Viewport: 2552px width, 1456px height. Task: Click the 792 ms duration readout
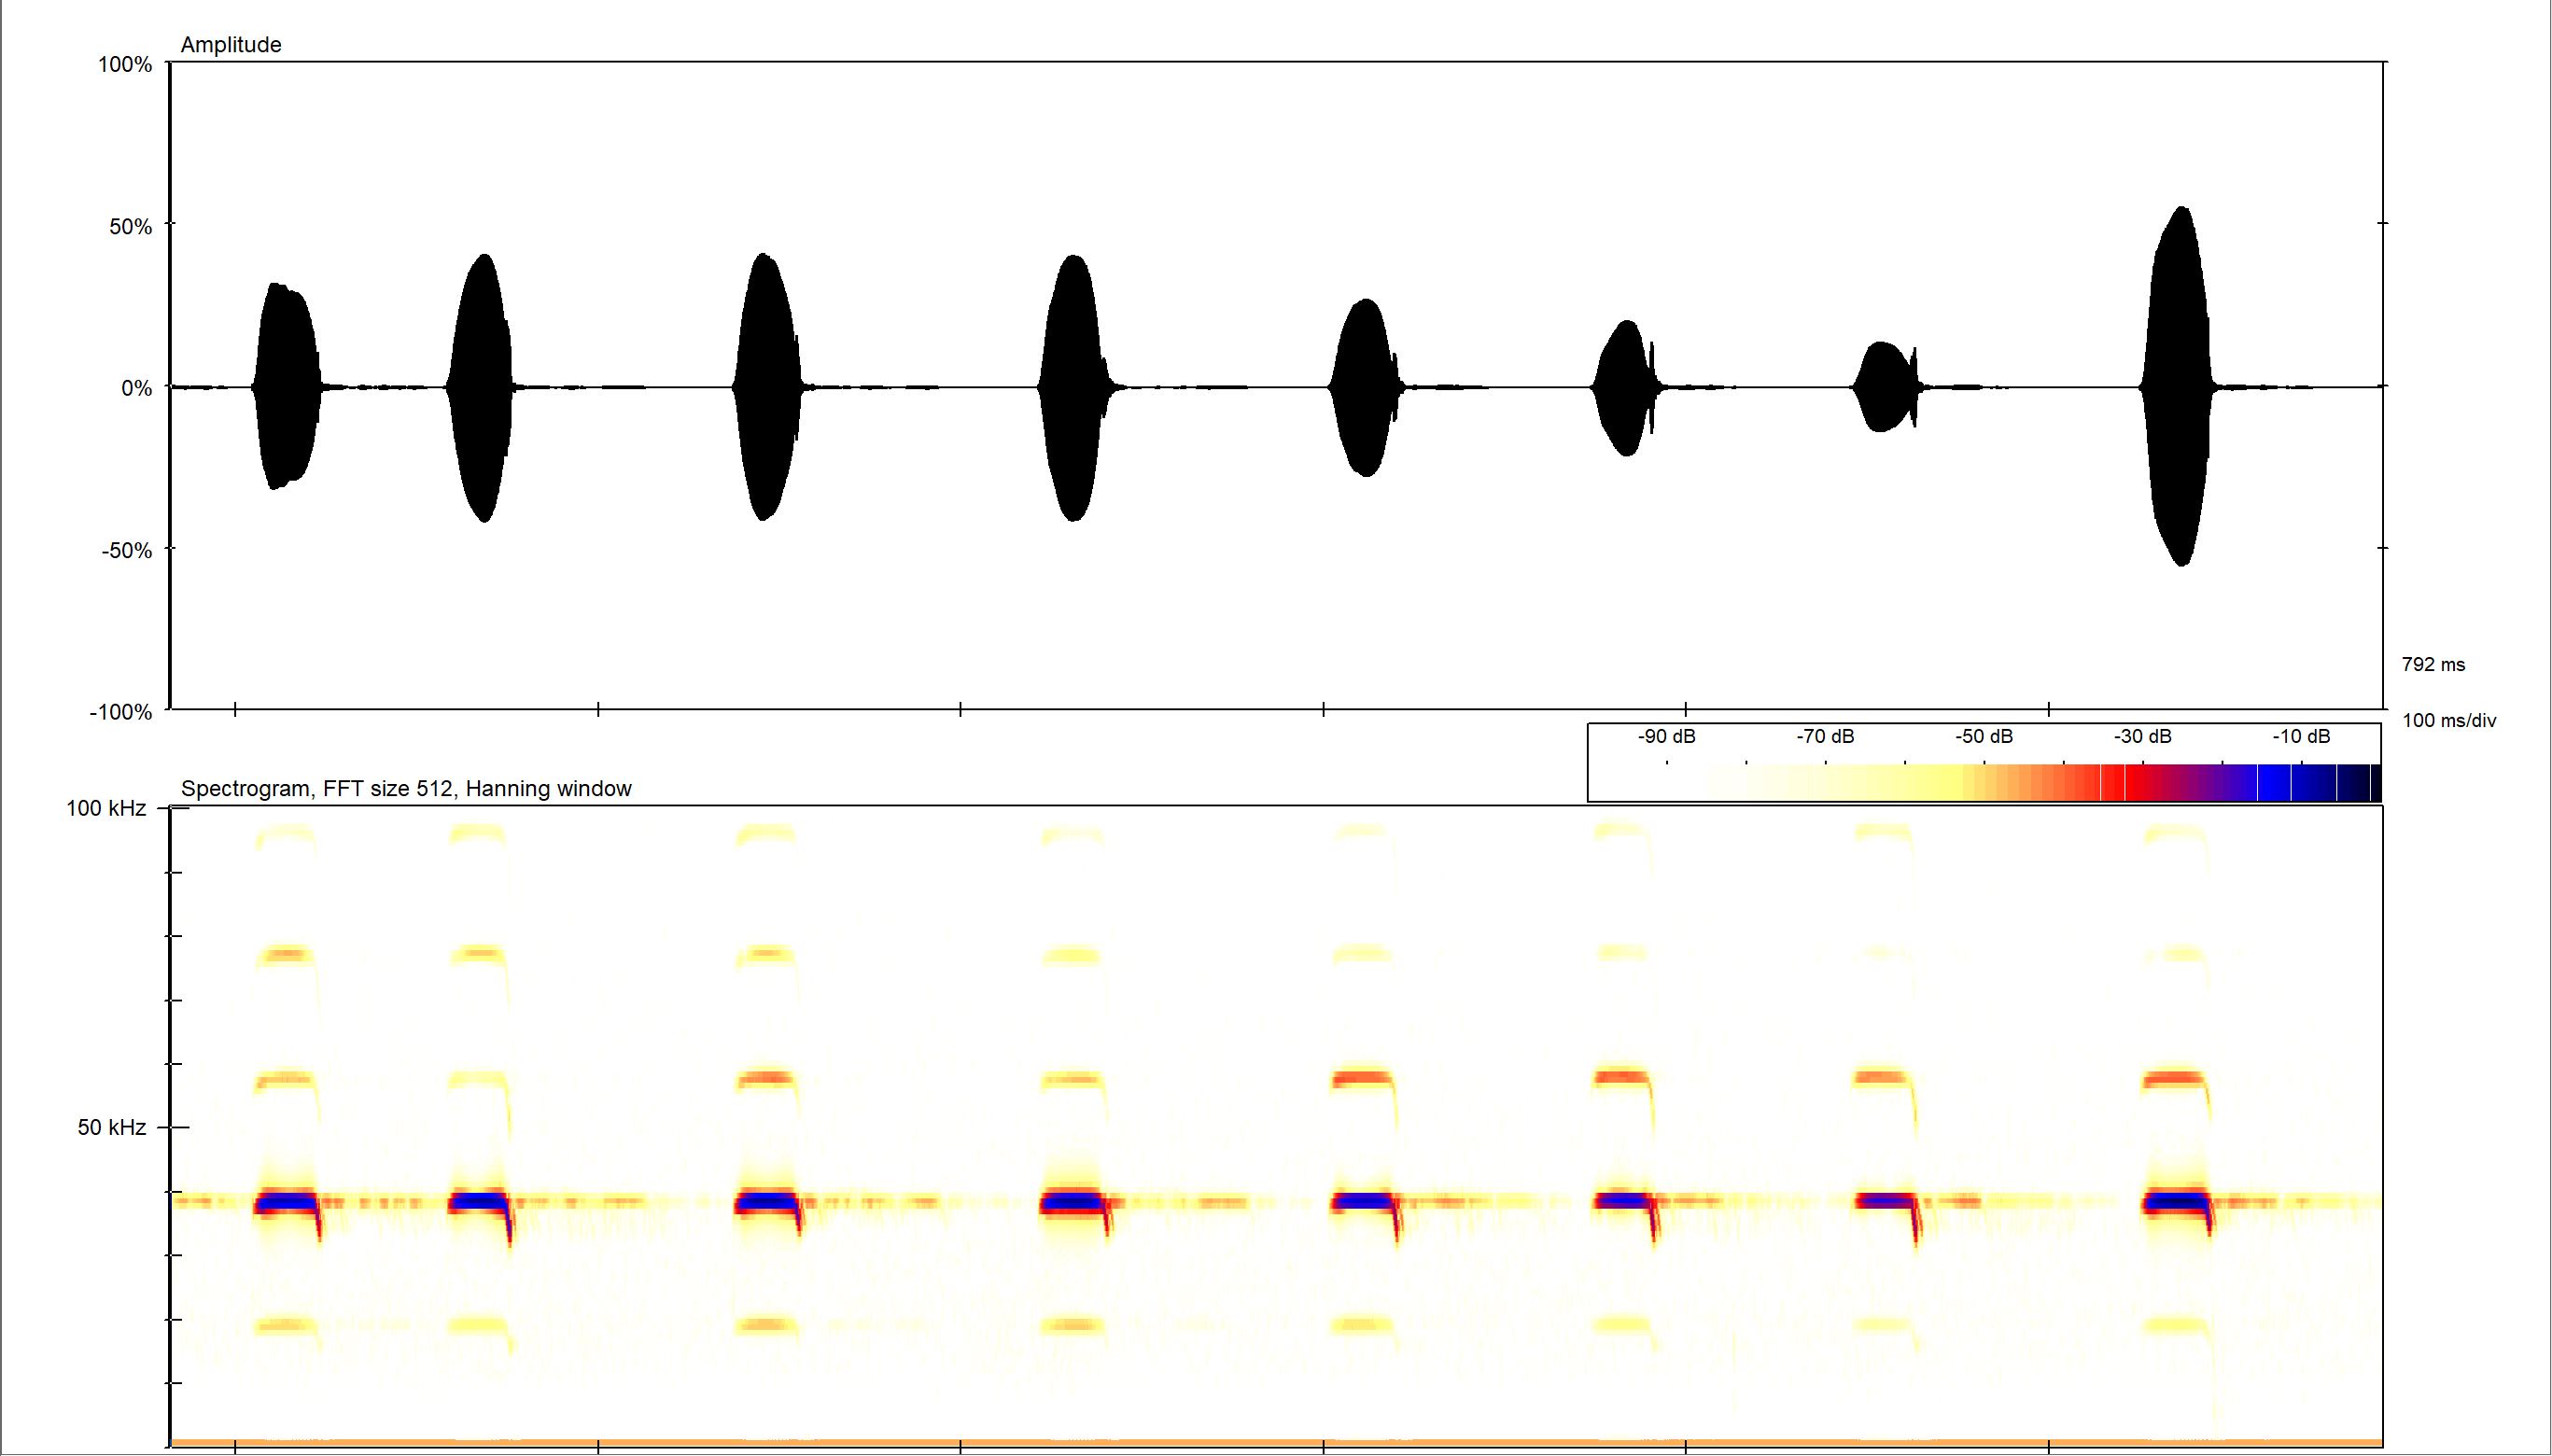click(2433, 665)
